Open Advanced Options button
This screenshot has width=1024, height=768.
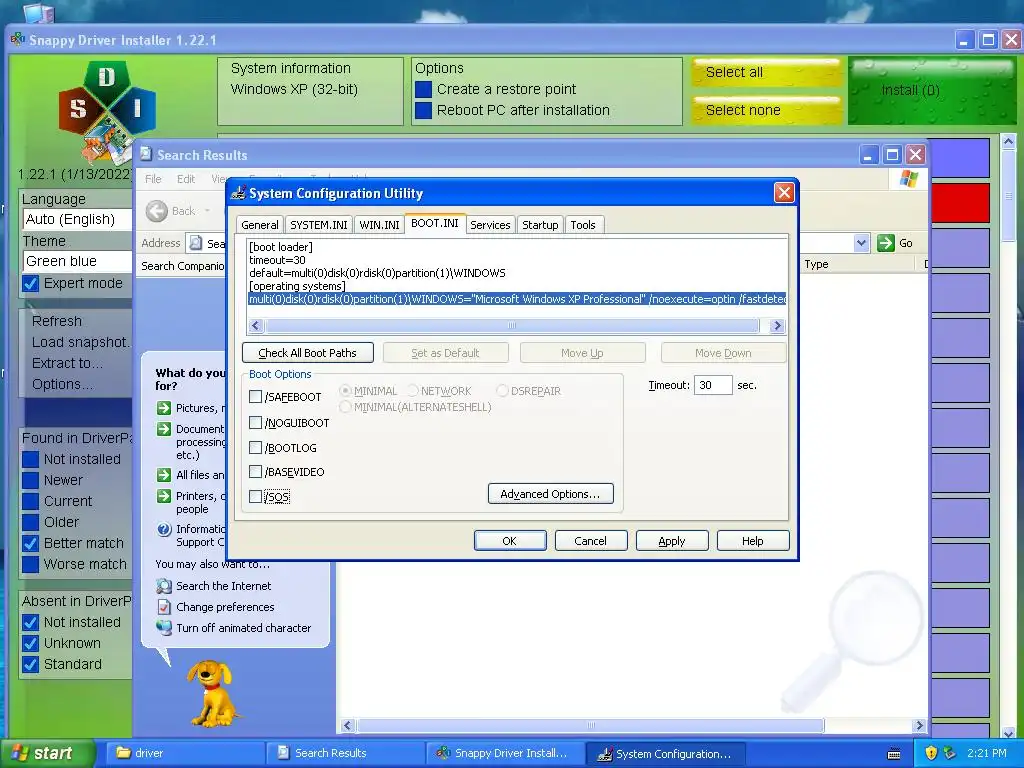[x=551, y=494]
